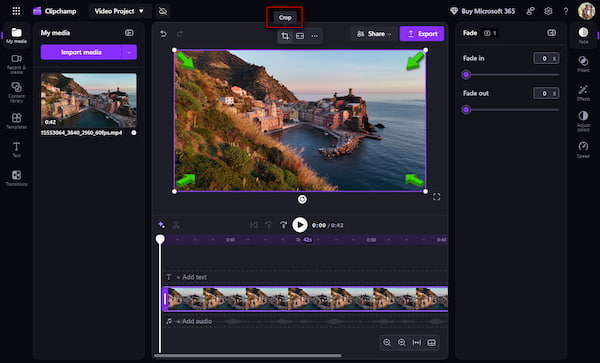
Task: Collapse the Fade properties panel
Action: click(551, 33)
